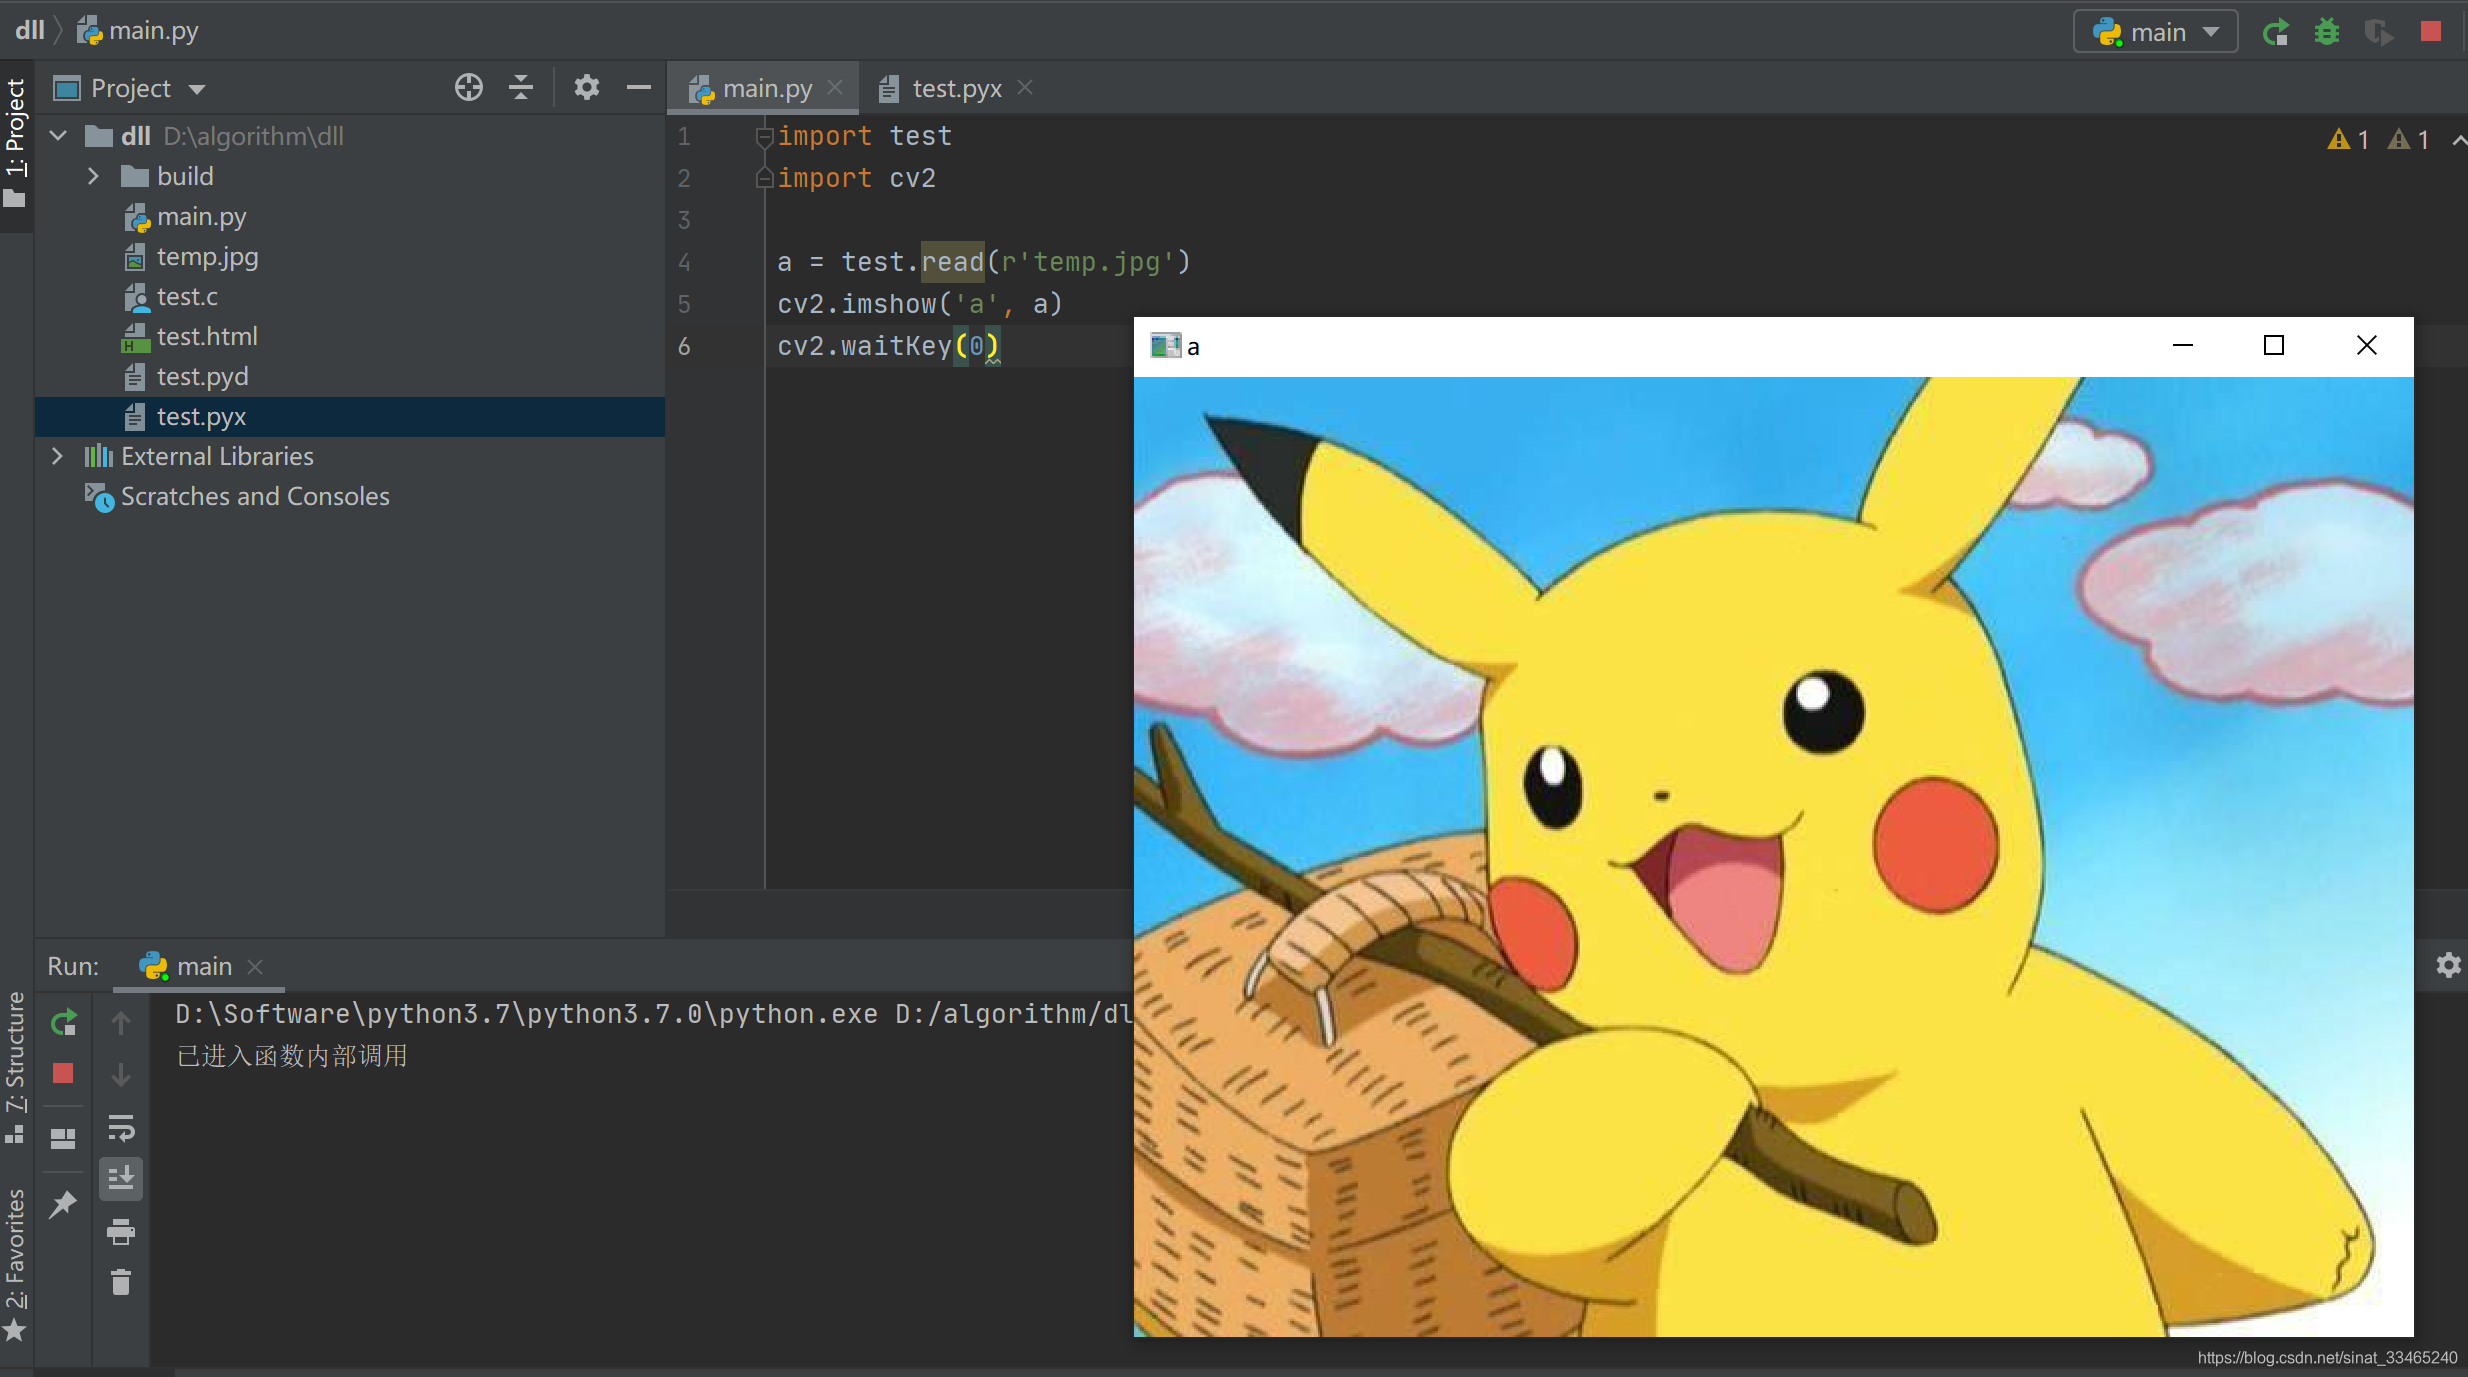Click the Debug bug icon
This screenshot has height=1377, width=2468.
[2327, 32]
